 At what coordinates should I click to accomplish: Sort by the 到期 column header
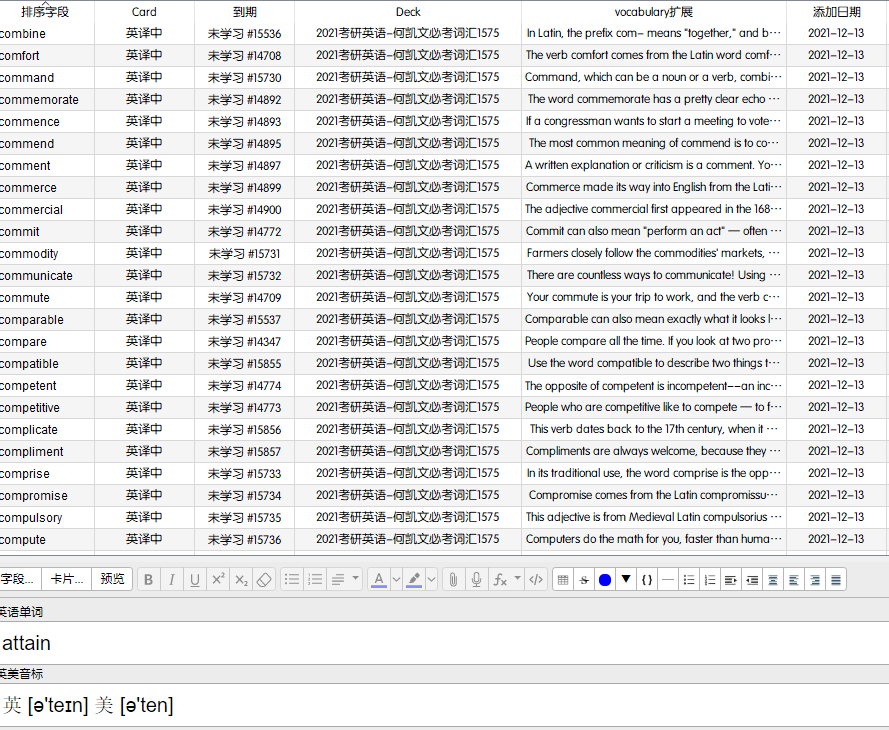point(244,11)
